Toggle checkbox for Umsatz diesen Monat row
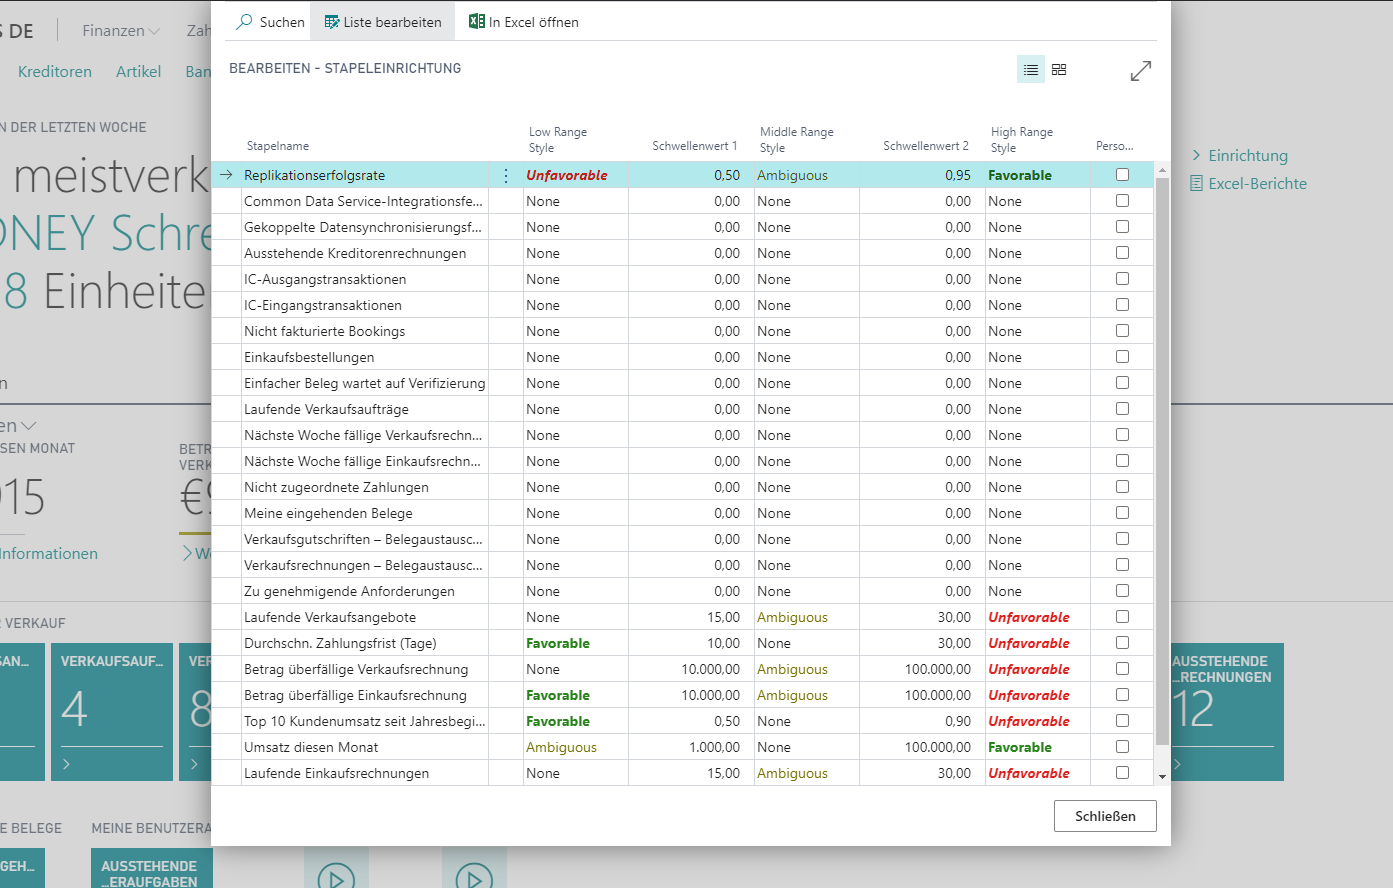The image size is (1393, 888). pos(1122,747)
